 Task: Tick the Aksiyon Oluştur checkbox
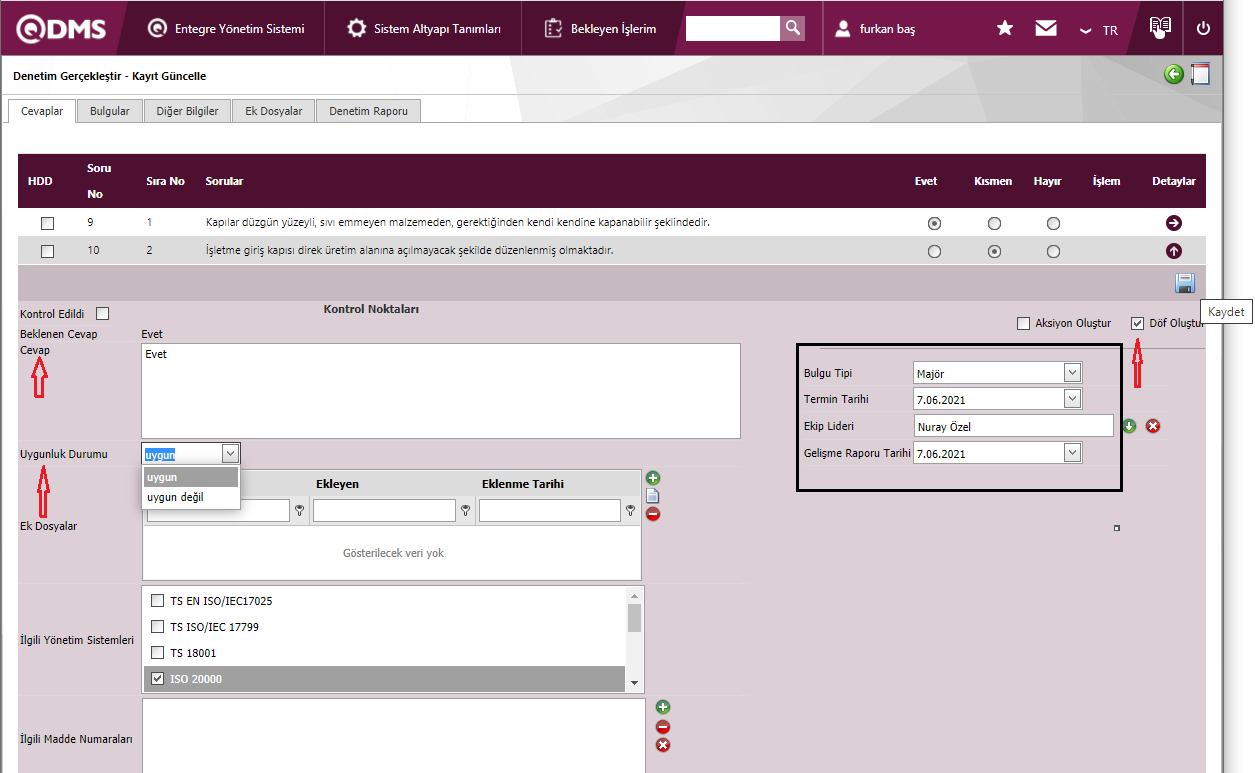click(x=1023, y=323)
